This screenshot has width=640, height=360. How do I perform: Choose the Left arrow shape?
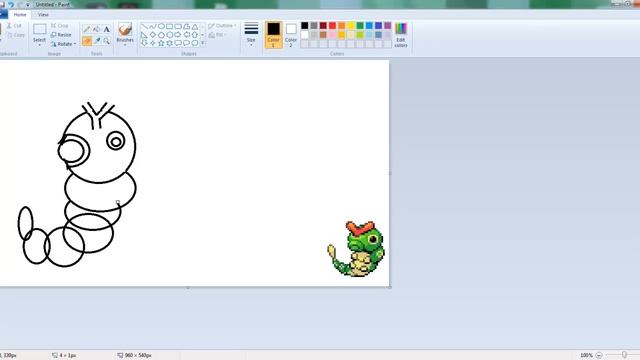click(x=187, y=35)
